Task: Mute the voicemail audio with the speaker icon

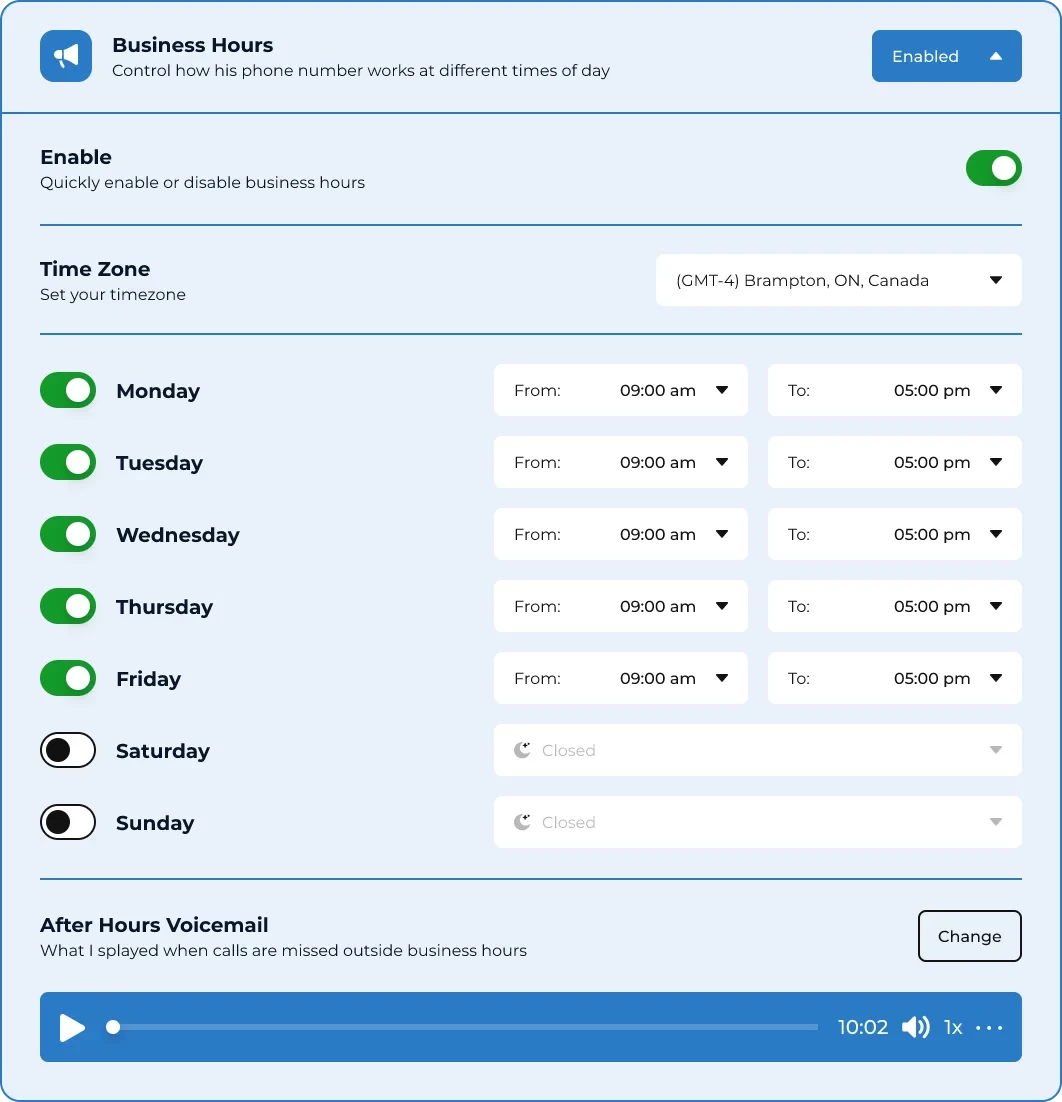Action: pos(915,1027)
